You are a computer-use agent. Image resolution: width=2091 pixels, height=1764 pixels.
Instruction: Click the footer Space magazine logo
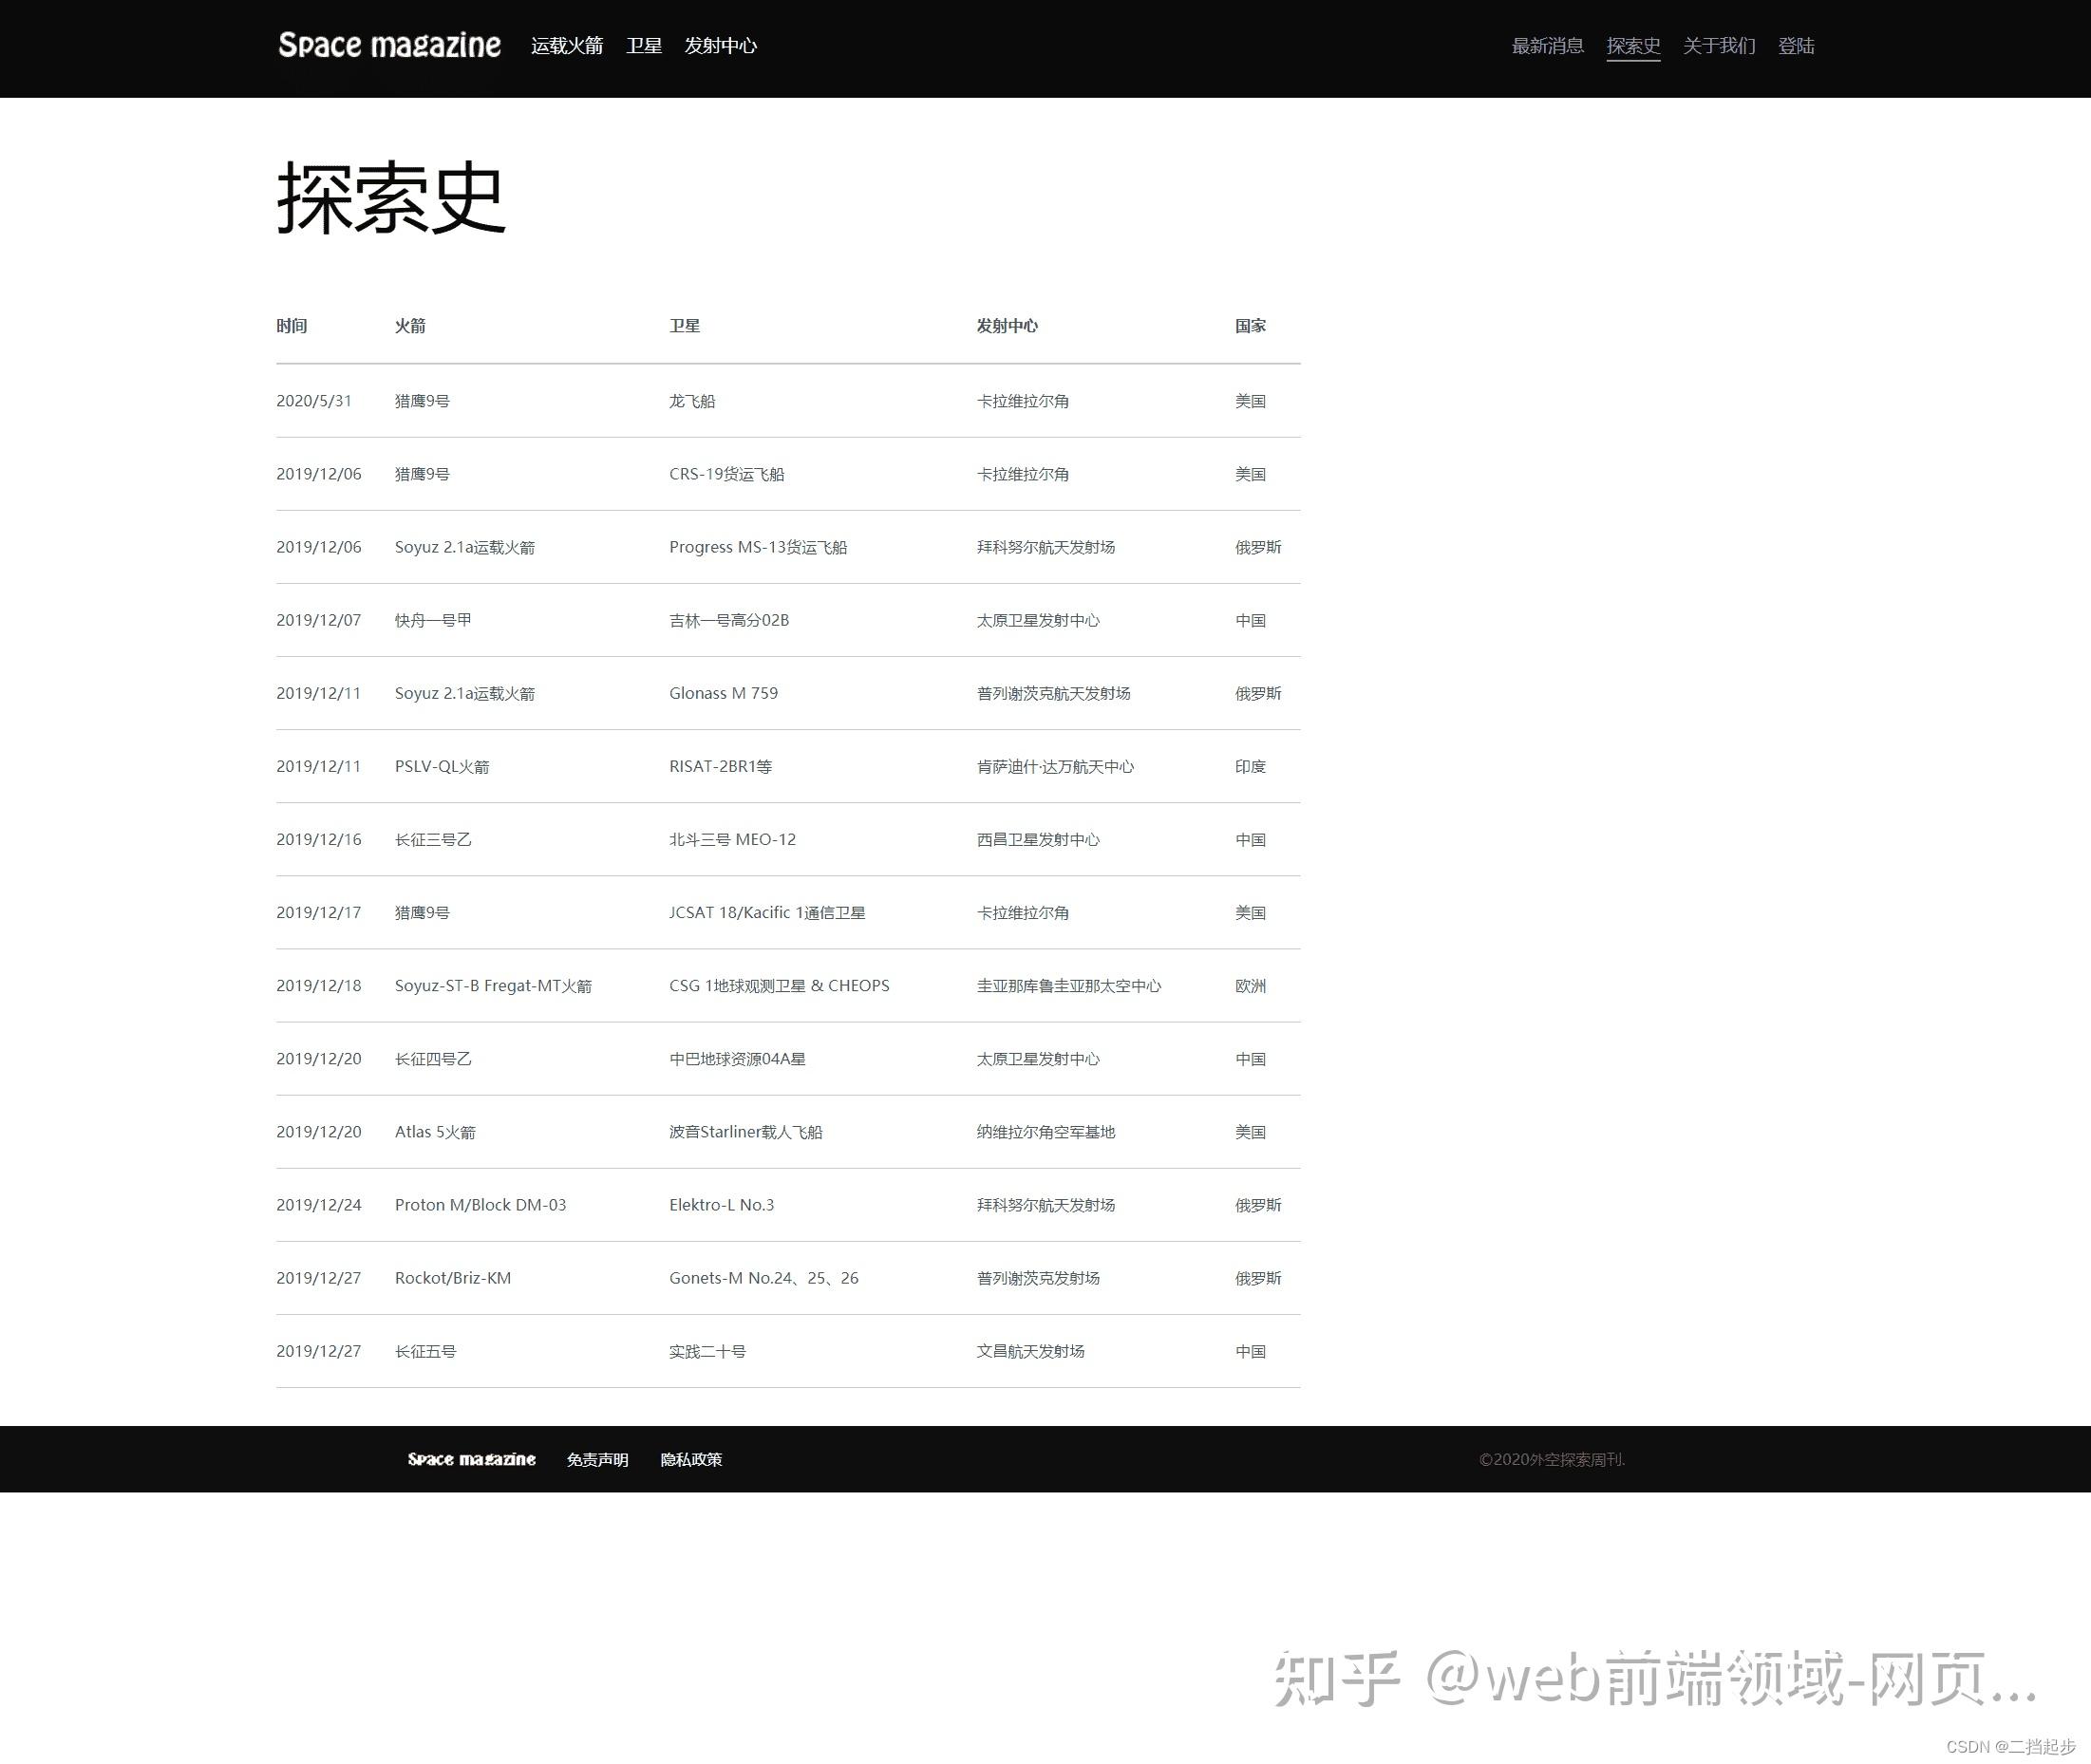pos(471,1459)
